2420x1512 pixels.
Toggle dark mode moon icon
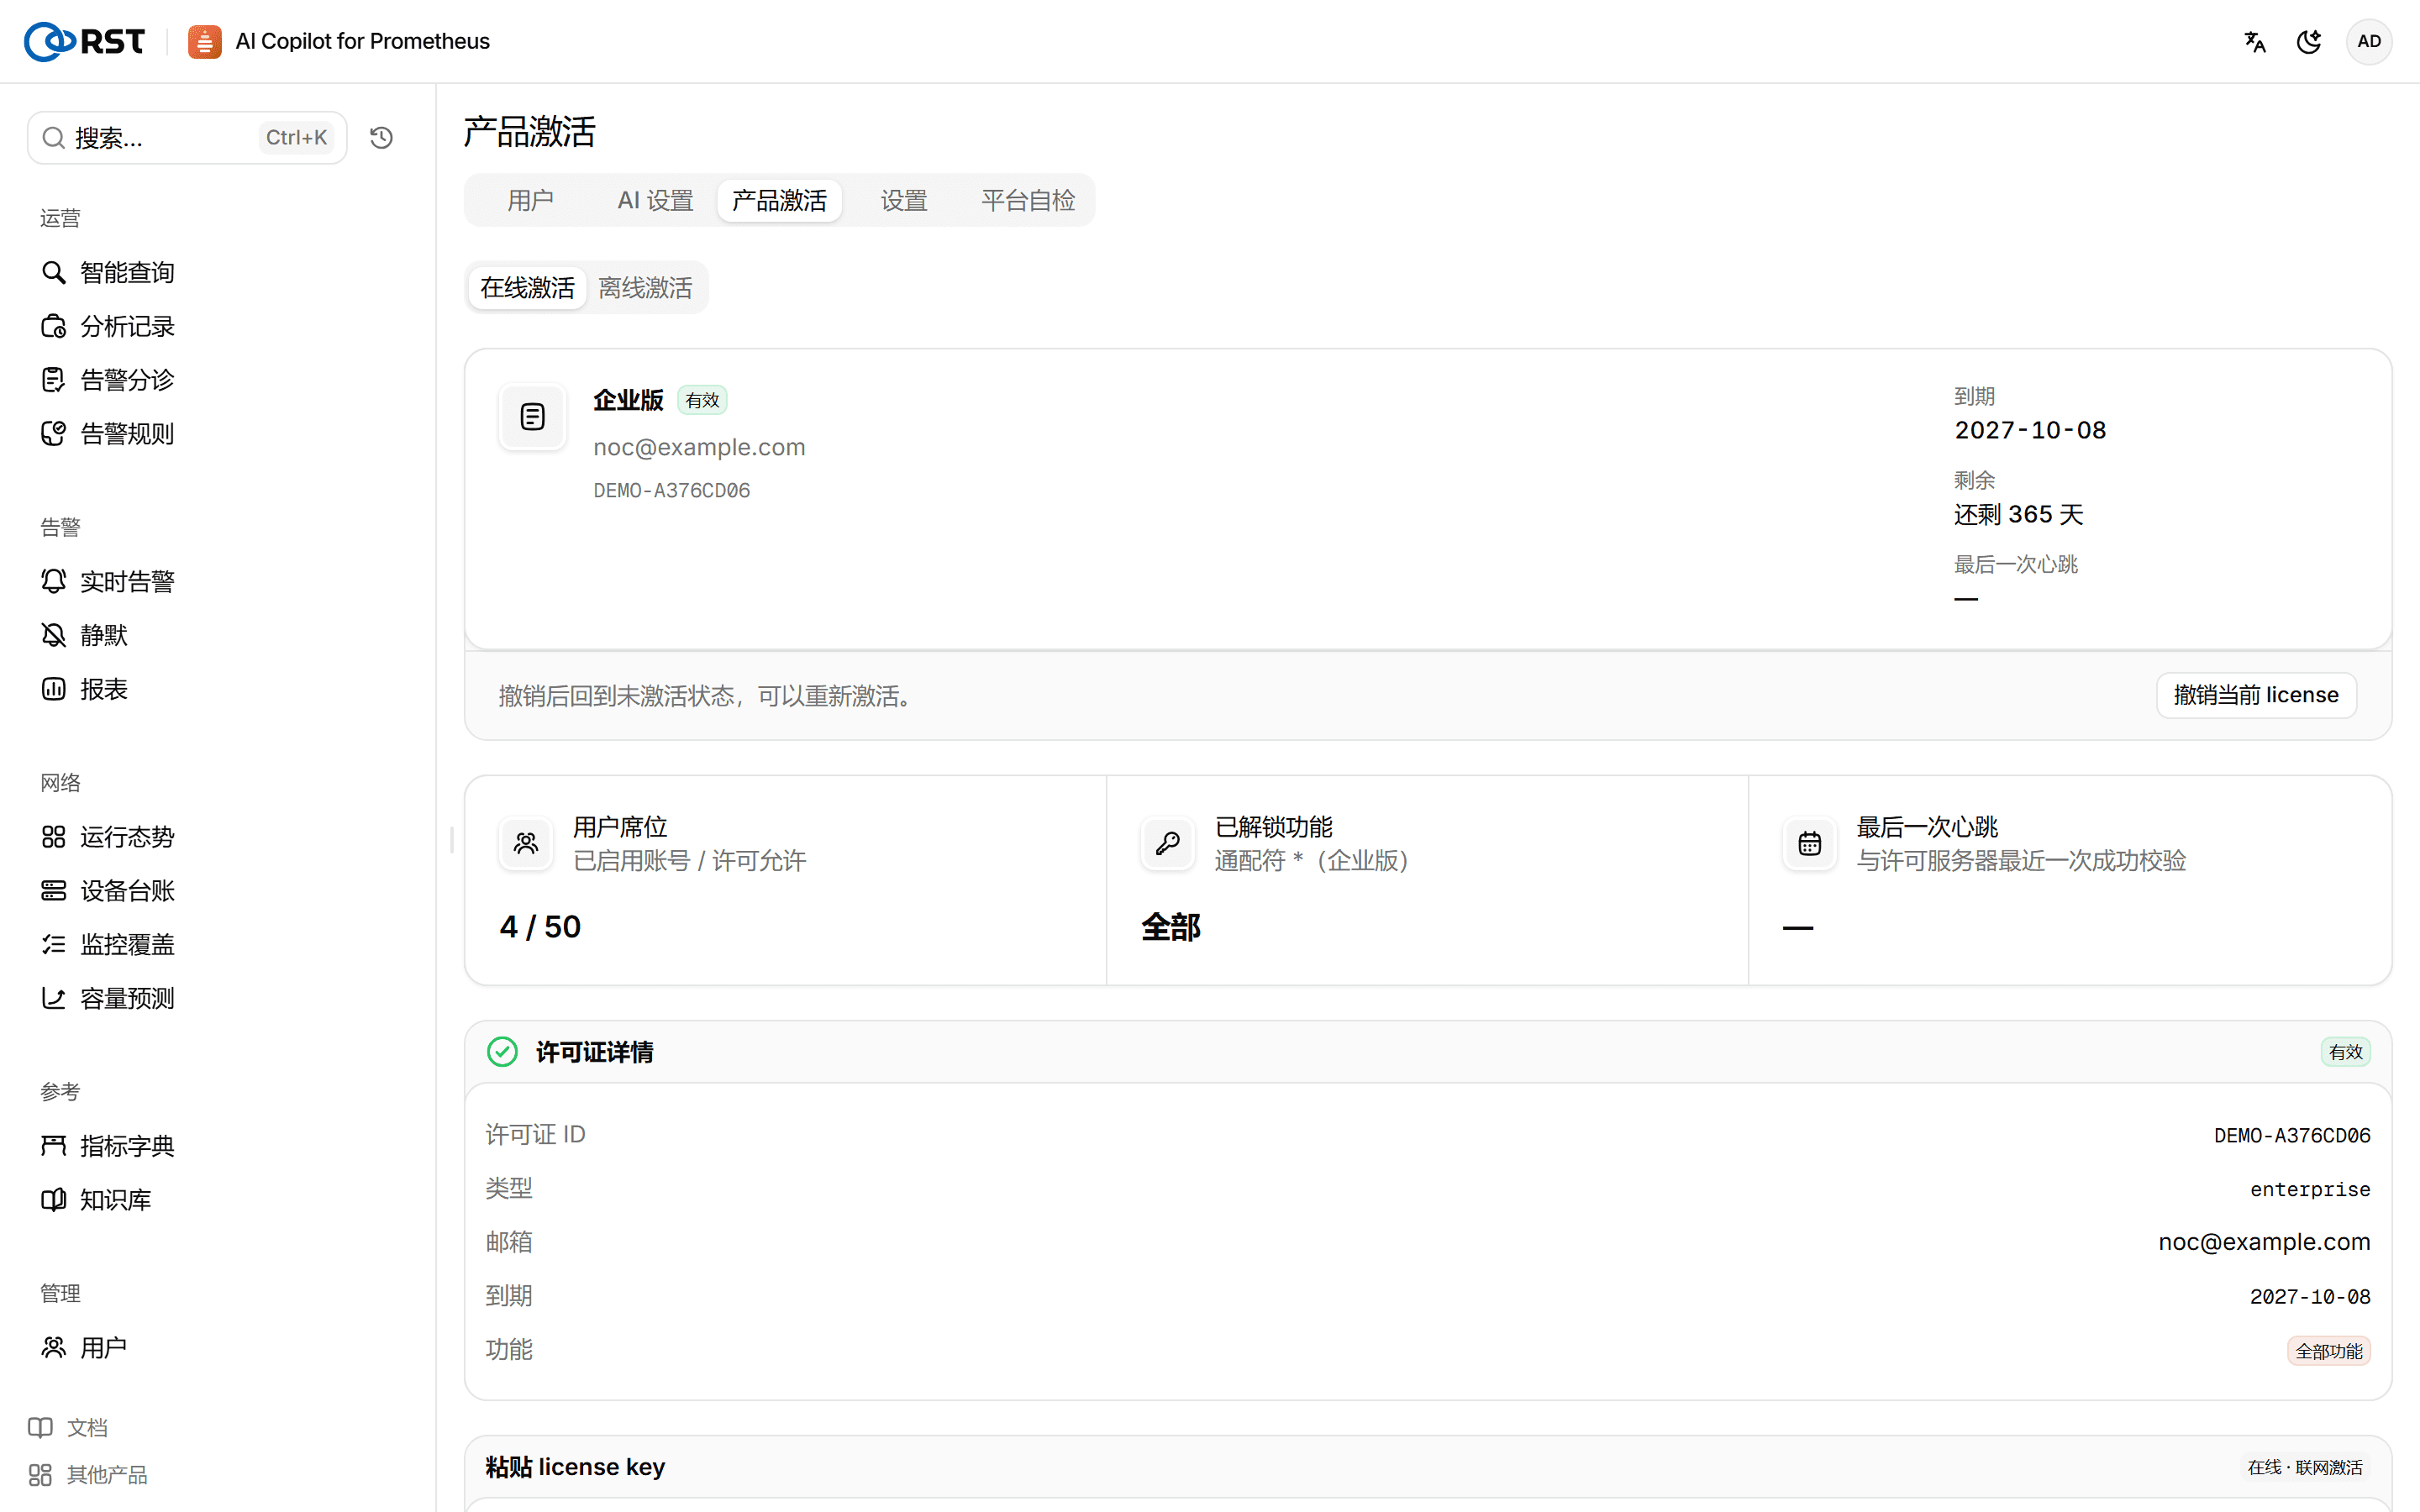point(2309,41)
